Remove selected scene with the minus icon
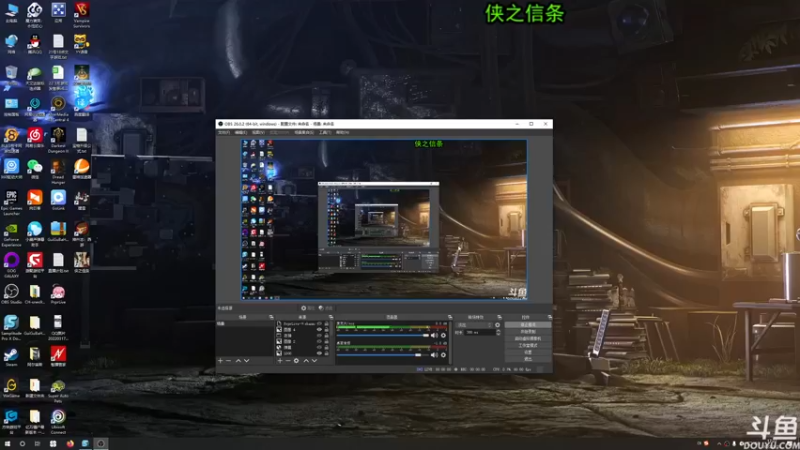This screenshot has width=800, height=450. point(229,361)
